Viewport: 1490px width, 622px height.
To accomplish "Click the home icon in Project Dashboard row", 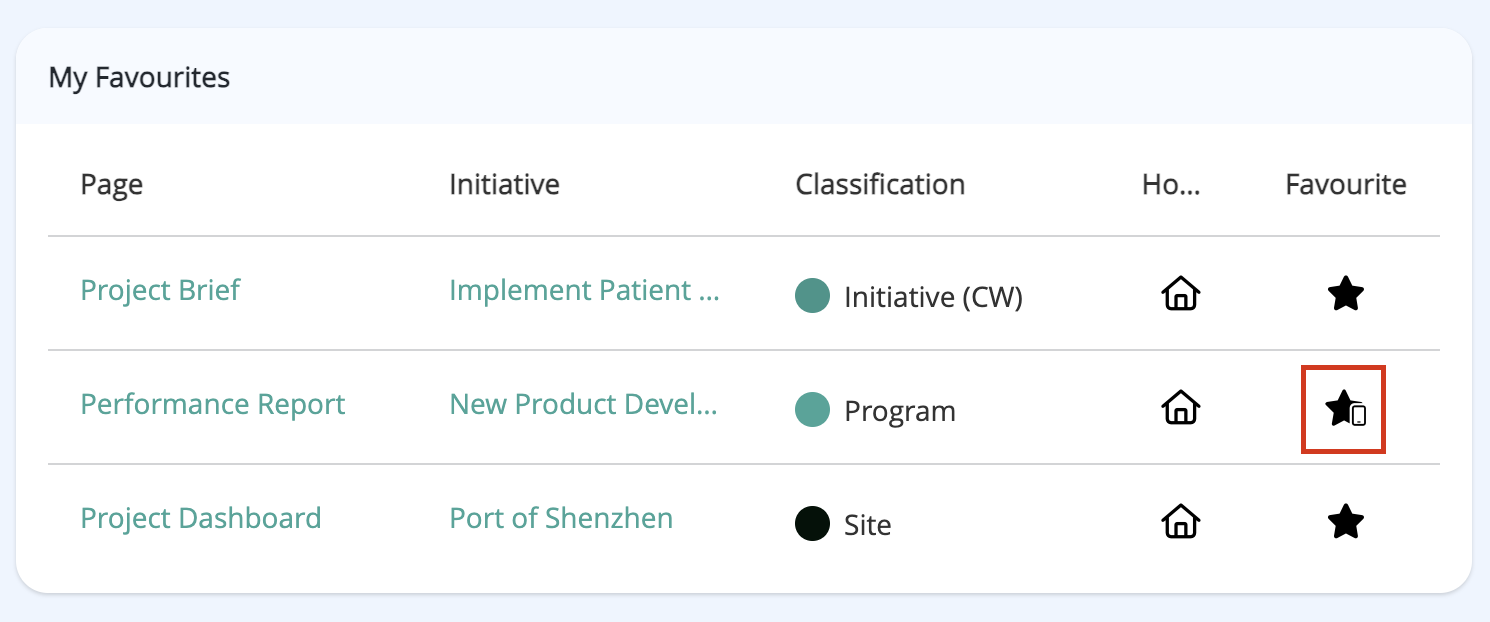I will (x=1180, y=521).
